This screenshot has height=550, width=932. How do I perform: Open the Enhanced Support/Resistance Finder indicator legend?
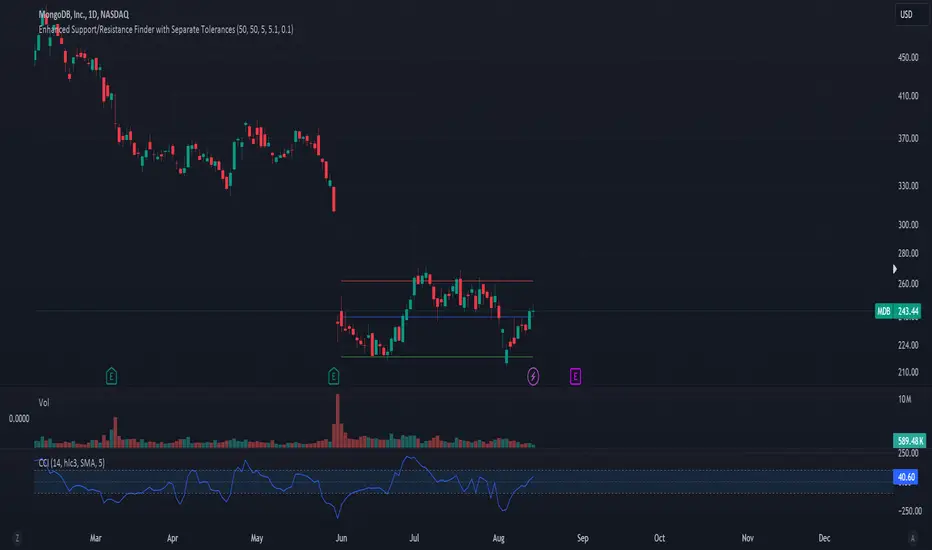coord(166,29)
